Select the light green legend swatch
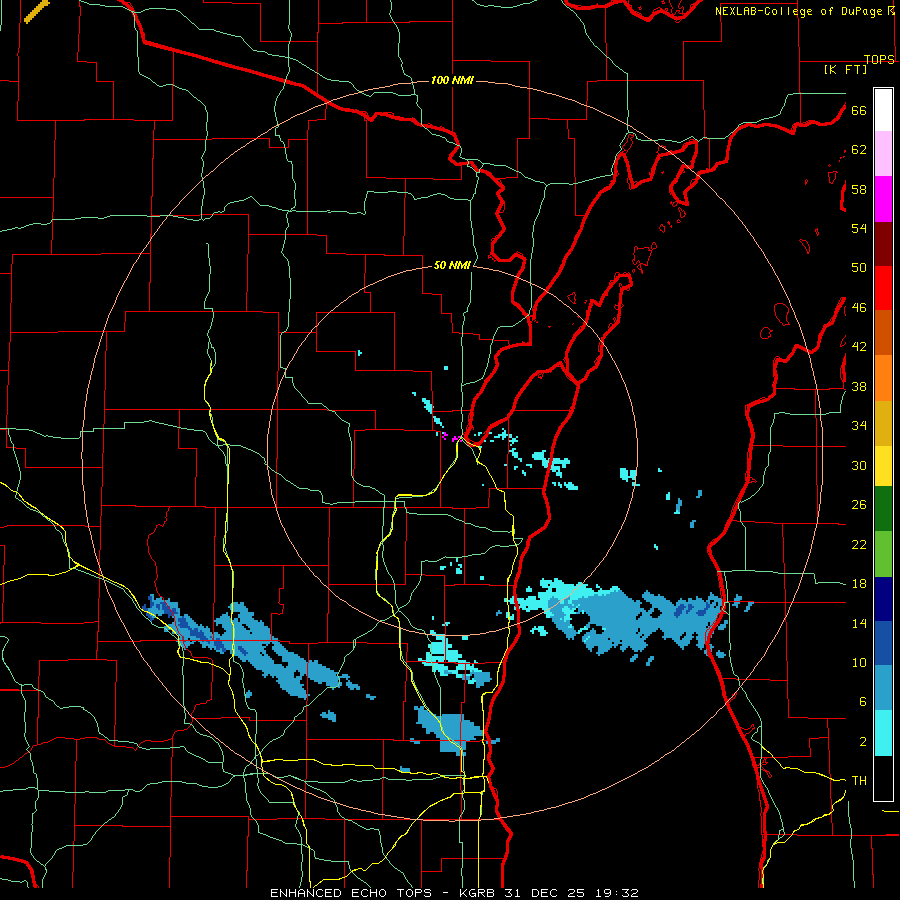The width and height of the screenshot is (900, 900). (883, 554)
